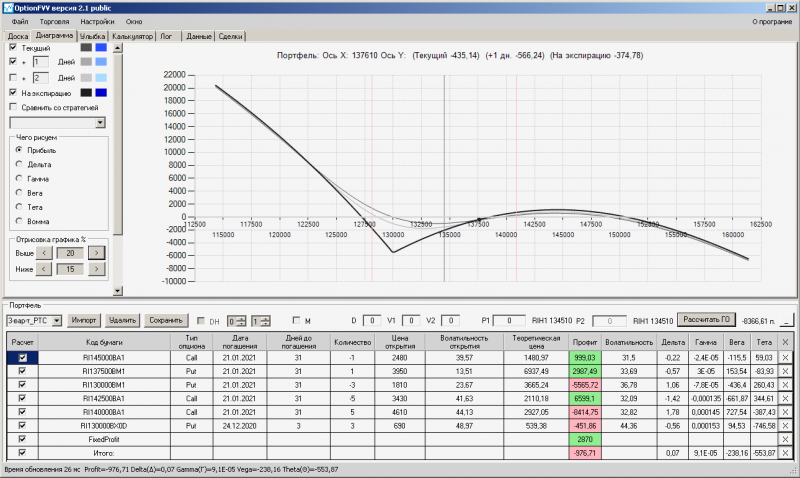This screenshot has width=800, height=478.
Task: Uncheck Расчет for FixedProfit row
Action: (x=22, y=439)
